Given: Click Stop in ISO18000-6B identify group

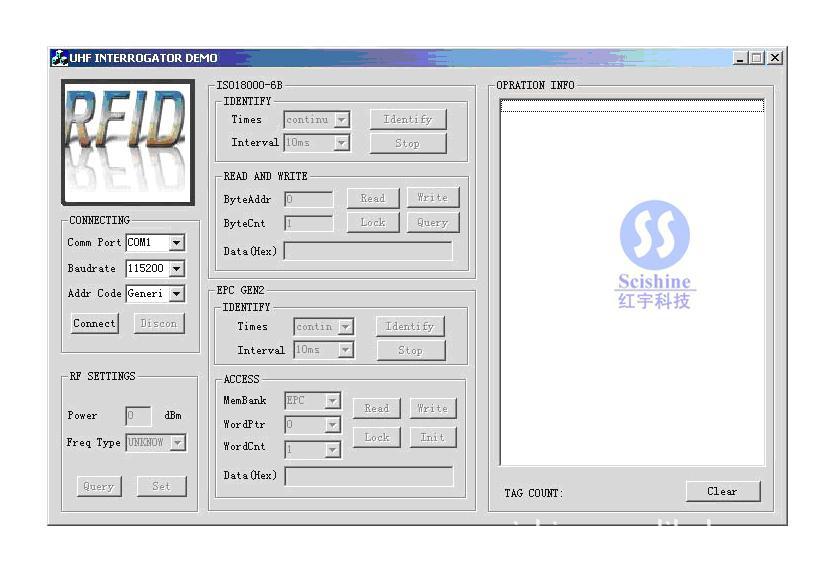Looking at the screenshot, I should pos(407,143).
